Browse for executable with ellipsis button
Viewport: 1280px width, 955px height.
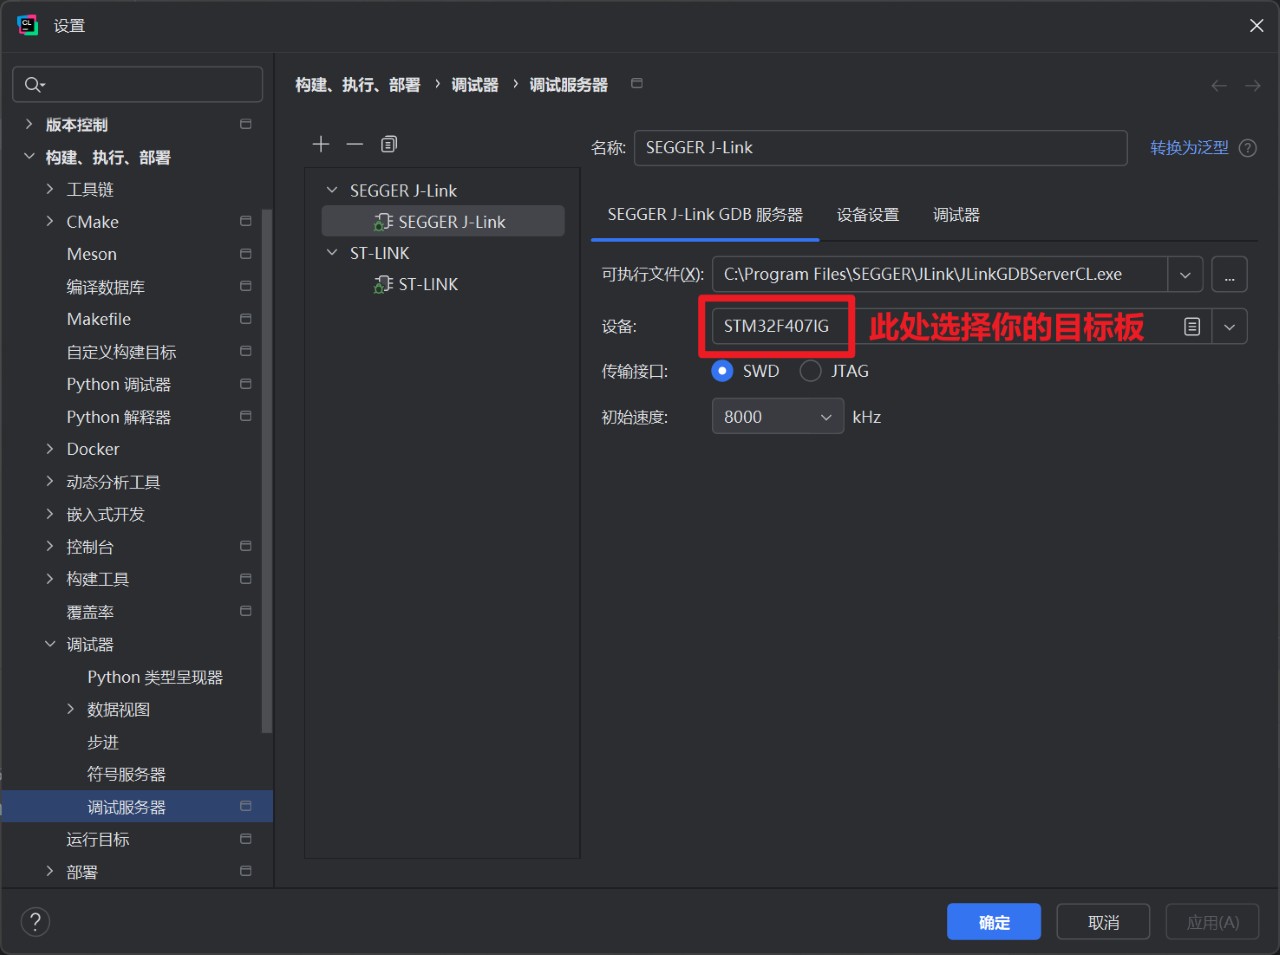tap(1229, 275)
